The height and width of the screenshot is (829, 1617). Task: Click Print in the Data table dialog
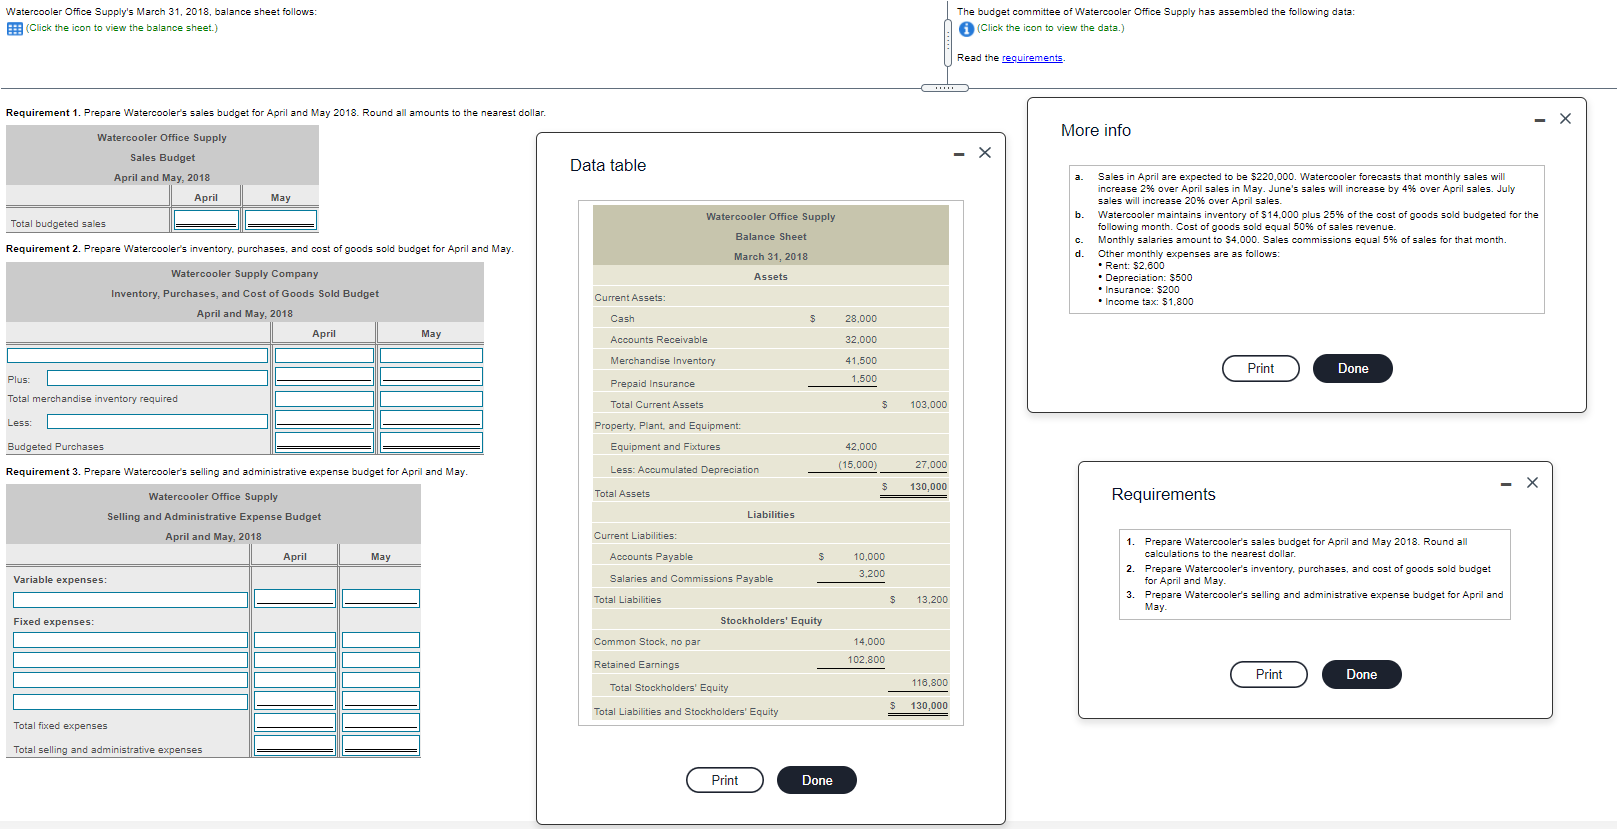(725, 780)
